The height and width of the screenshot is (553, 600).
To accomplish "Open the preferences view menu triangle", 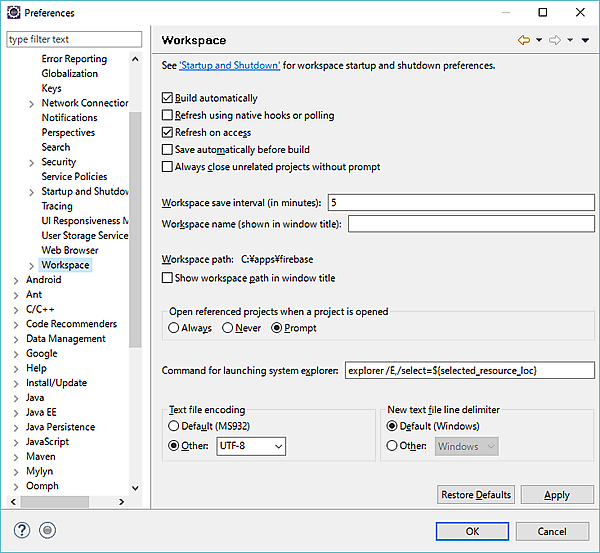I will [585, 40].
